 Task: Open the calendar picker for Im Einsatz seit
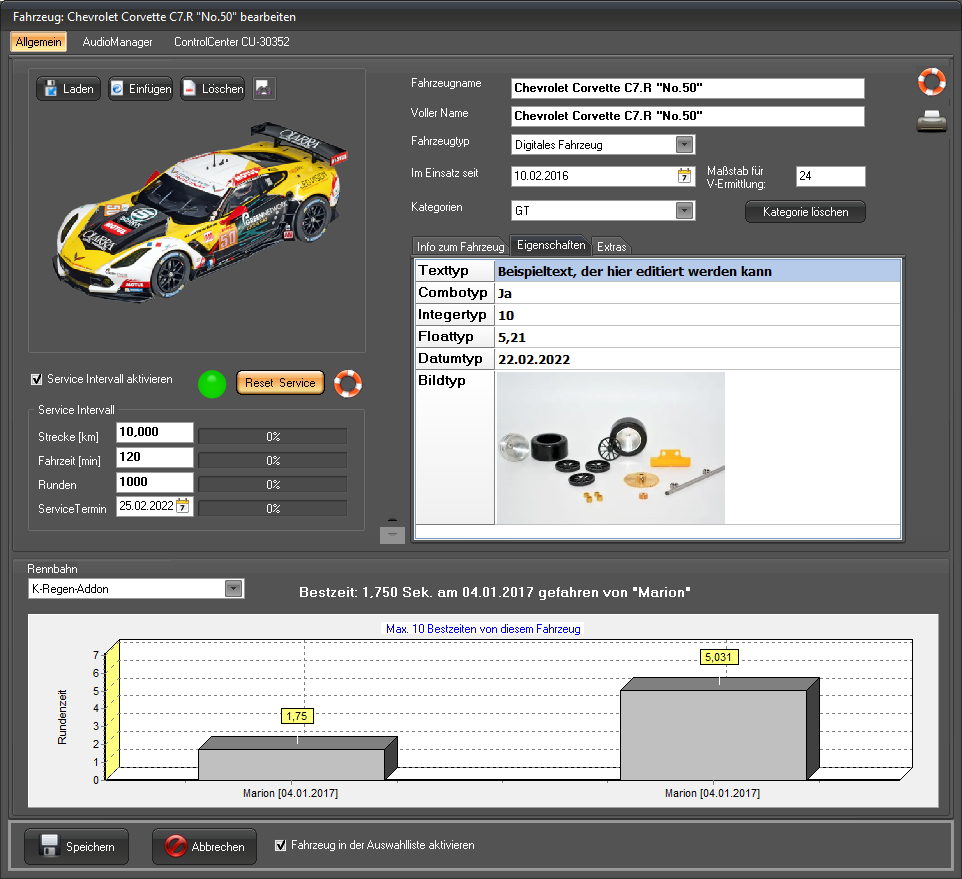[684, 175]
